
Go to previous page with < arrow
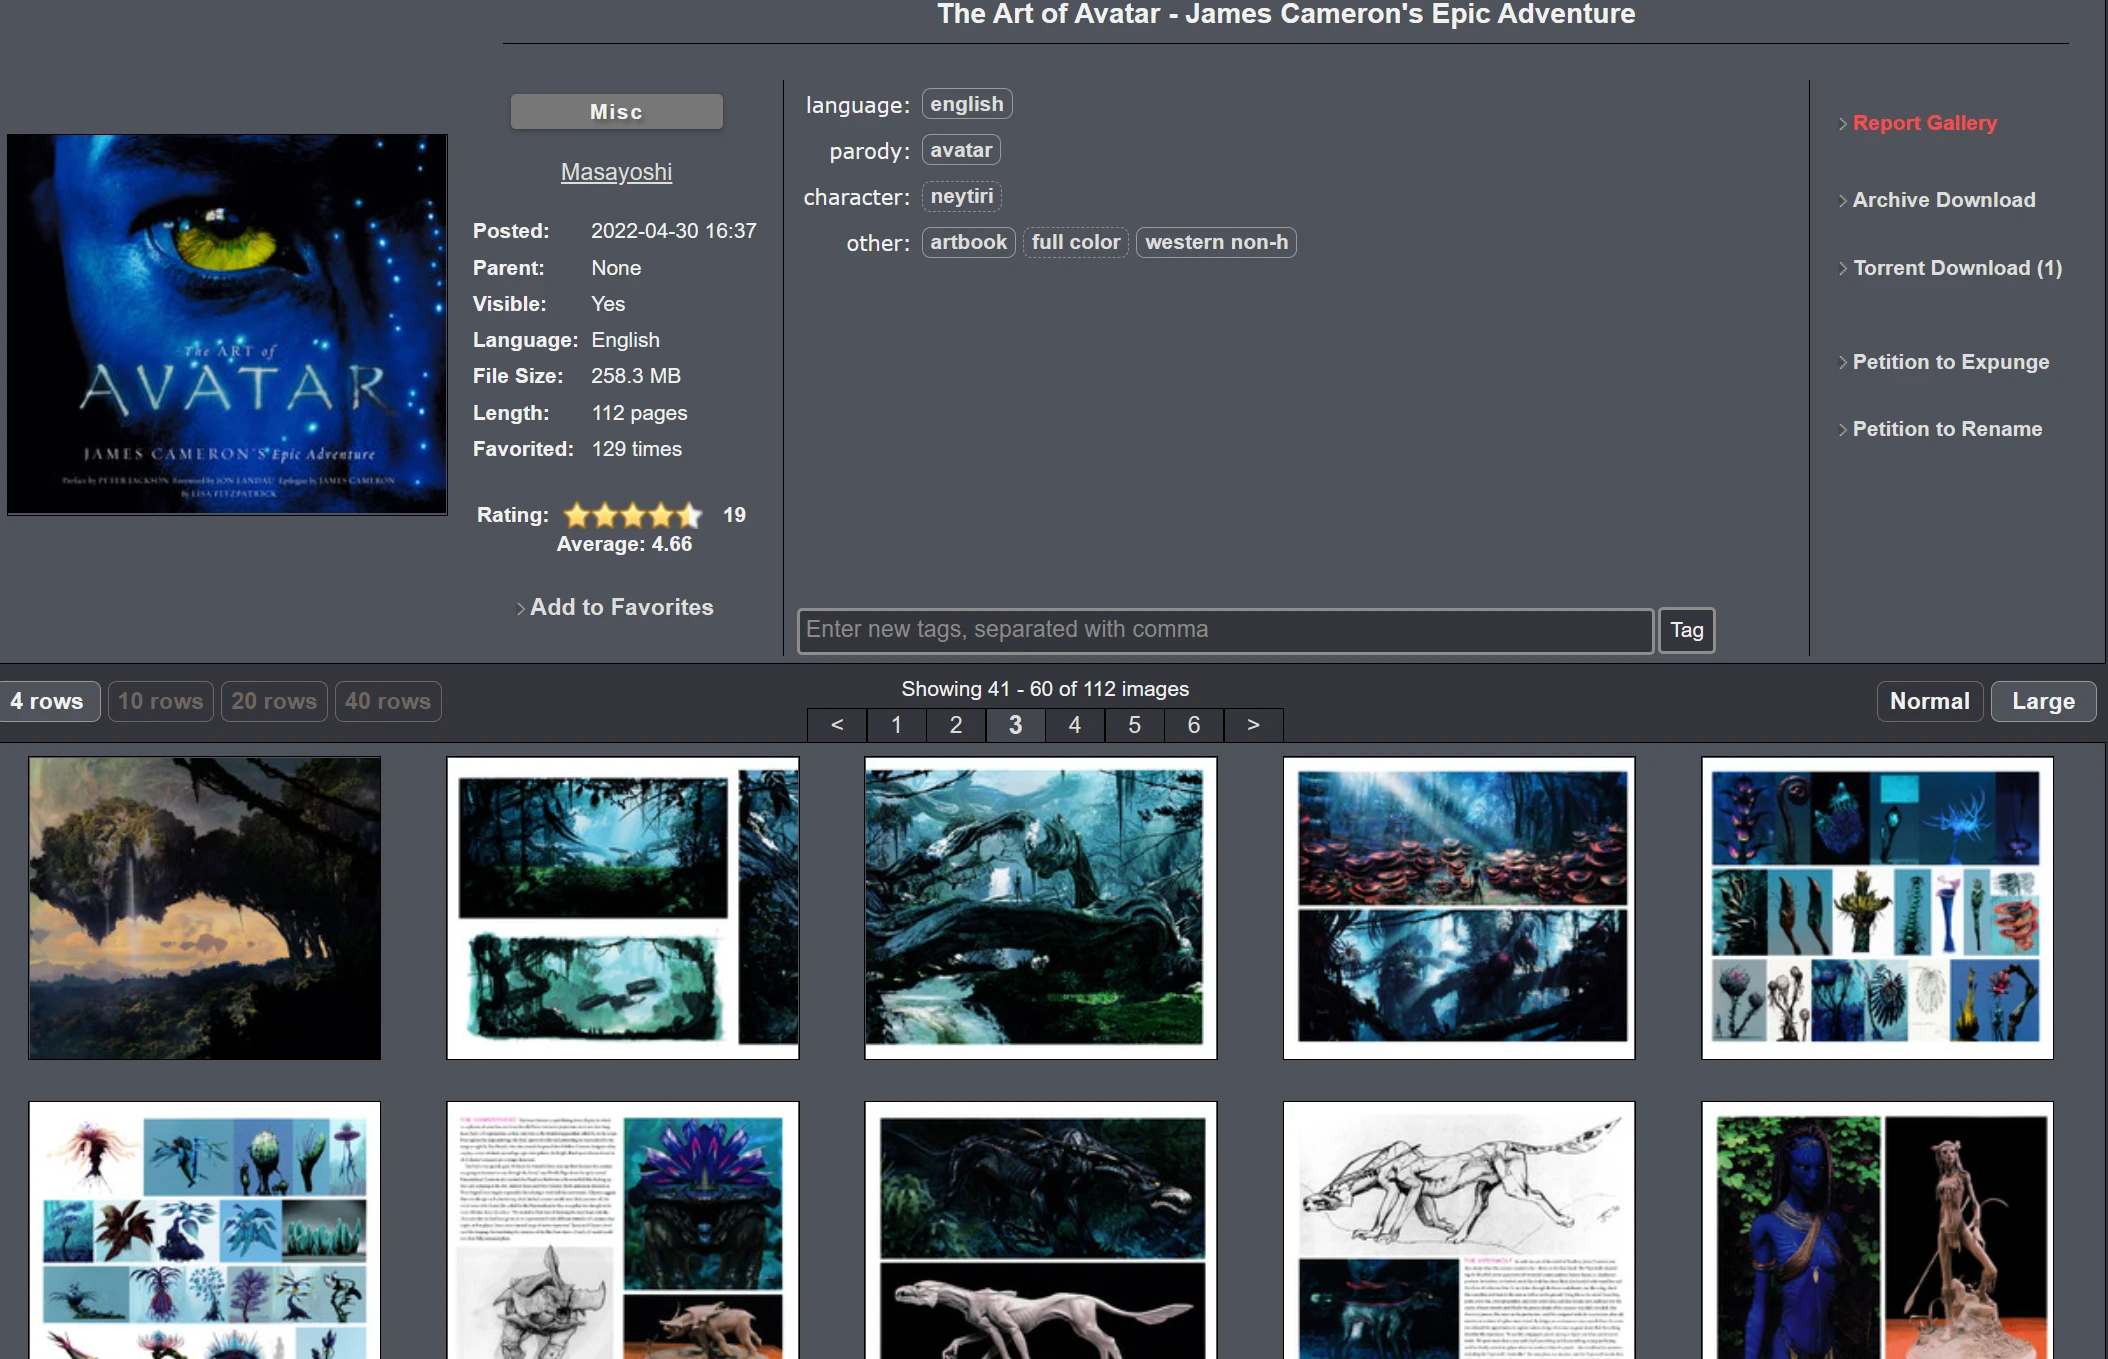point(837,725)
